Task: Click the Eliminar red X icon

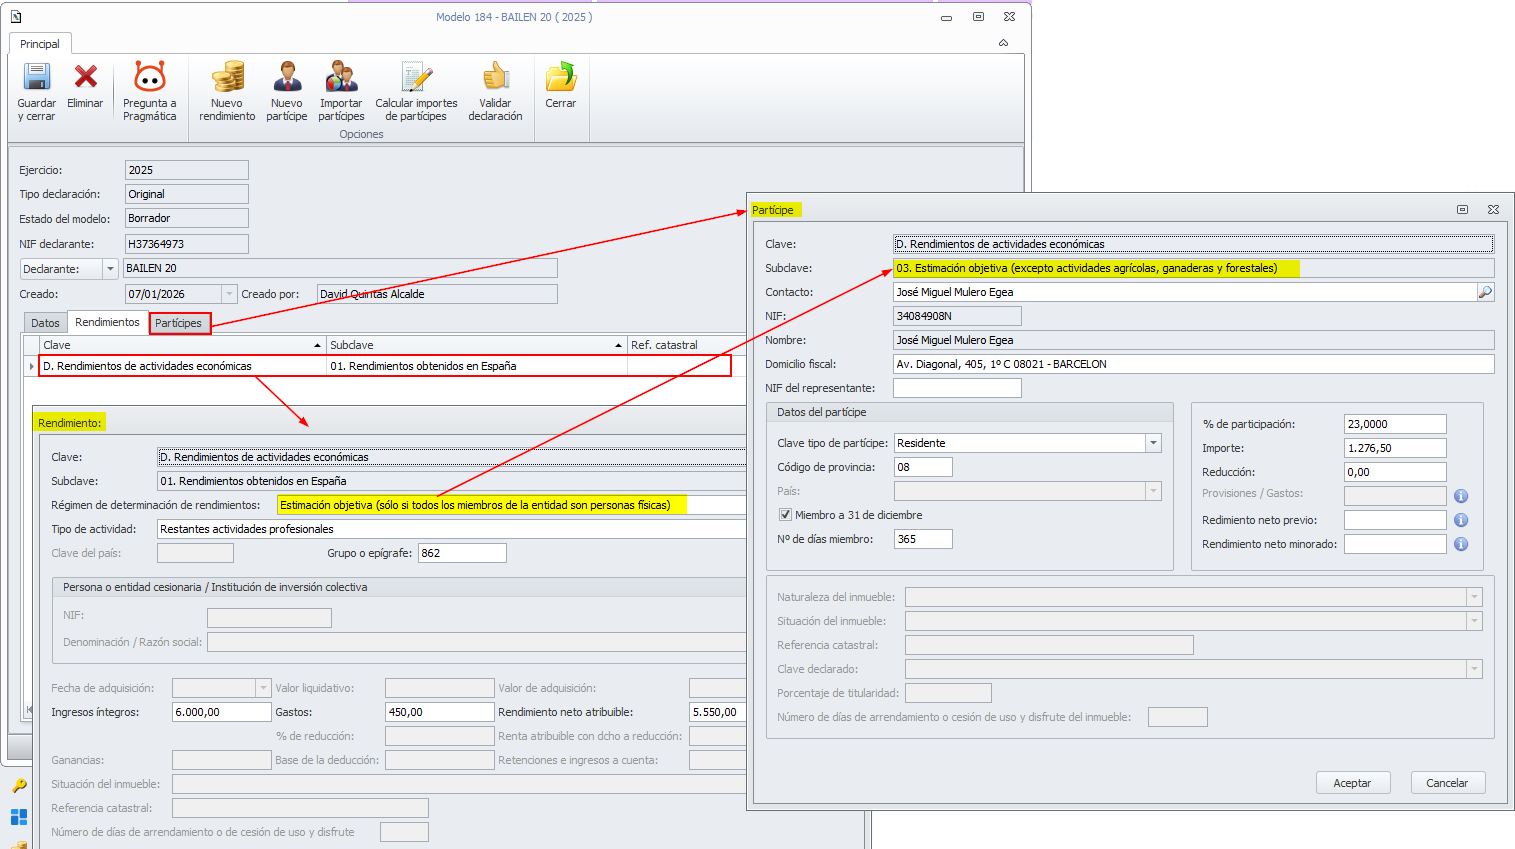Action: click(x=86, y=78)
